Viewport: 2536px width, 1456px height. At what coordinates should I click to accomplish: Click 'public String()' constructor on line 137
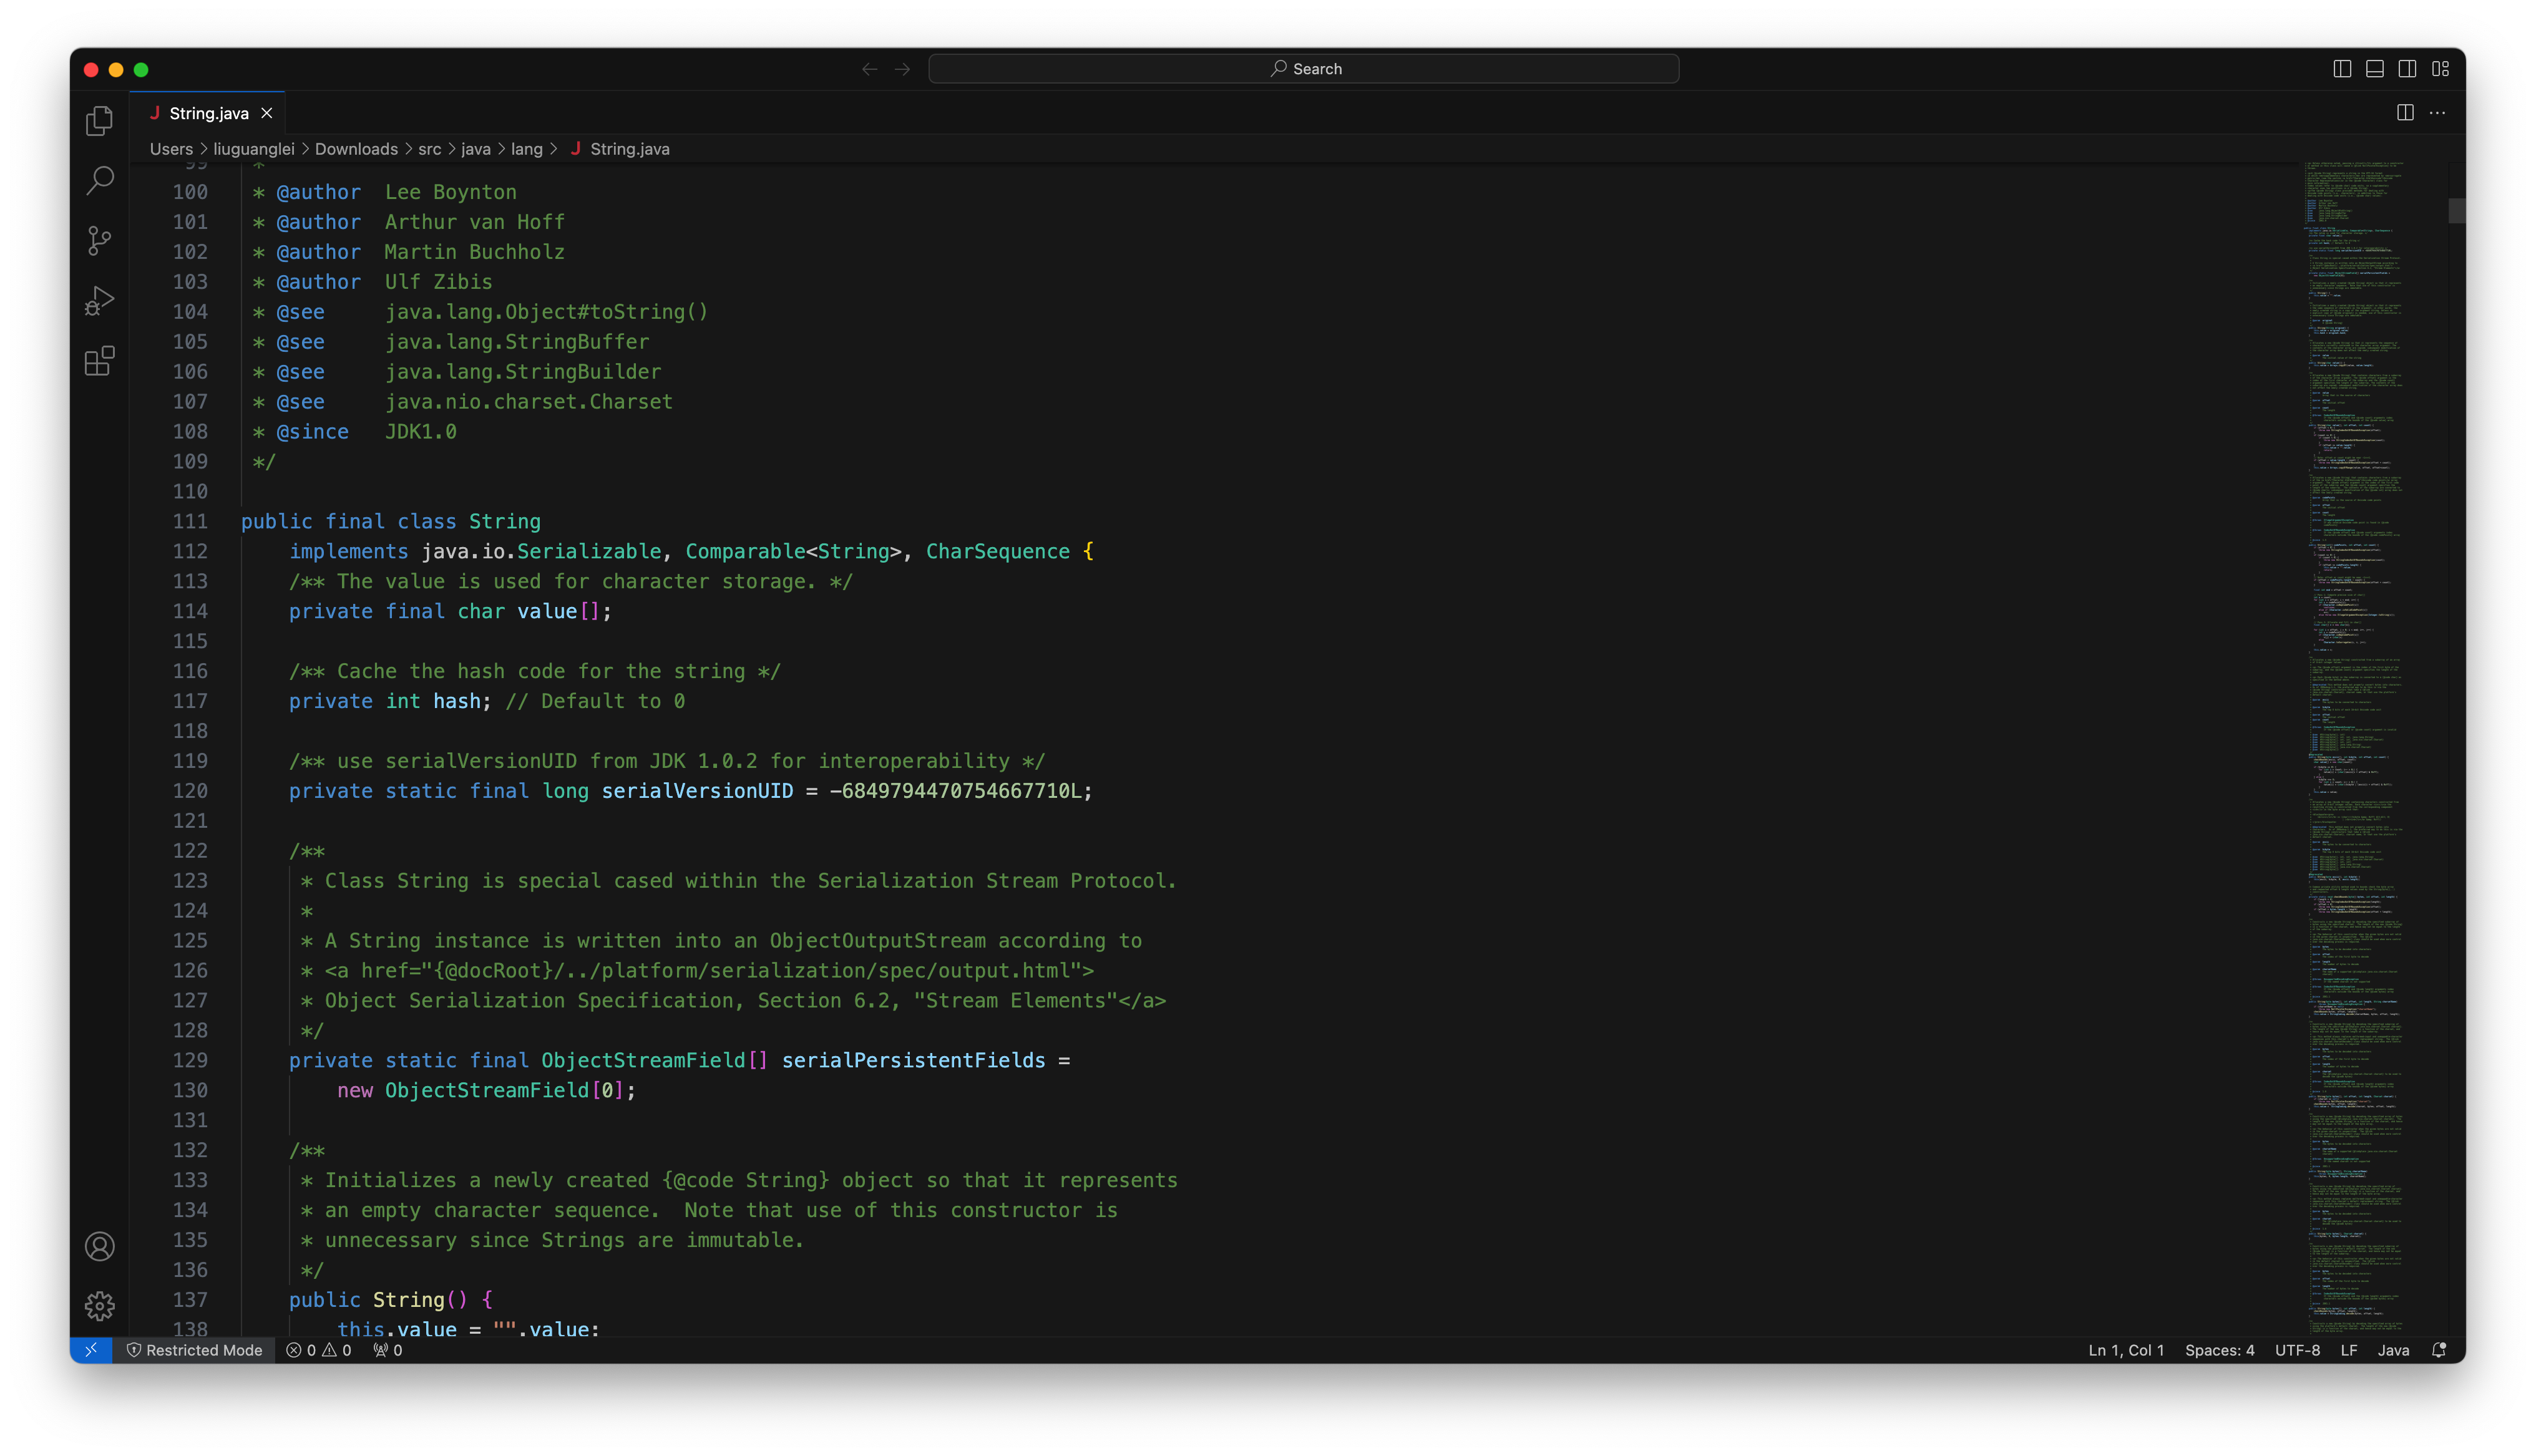(x=378, y=1300)
